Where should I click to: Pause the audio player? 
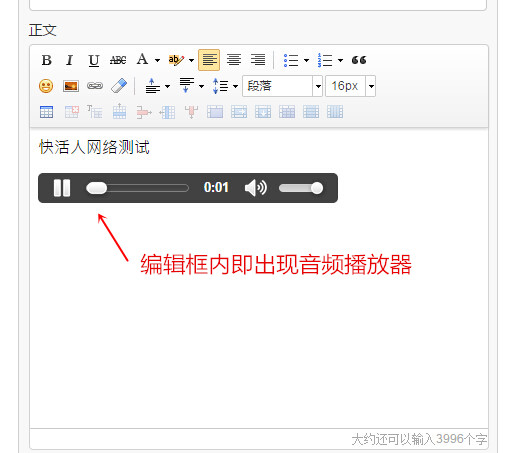(x=62, y=188)
